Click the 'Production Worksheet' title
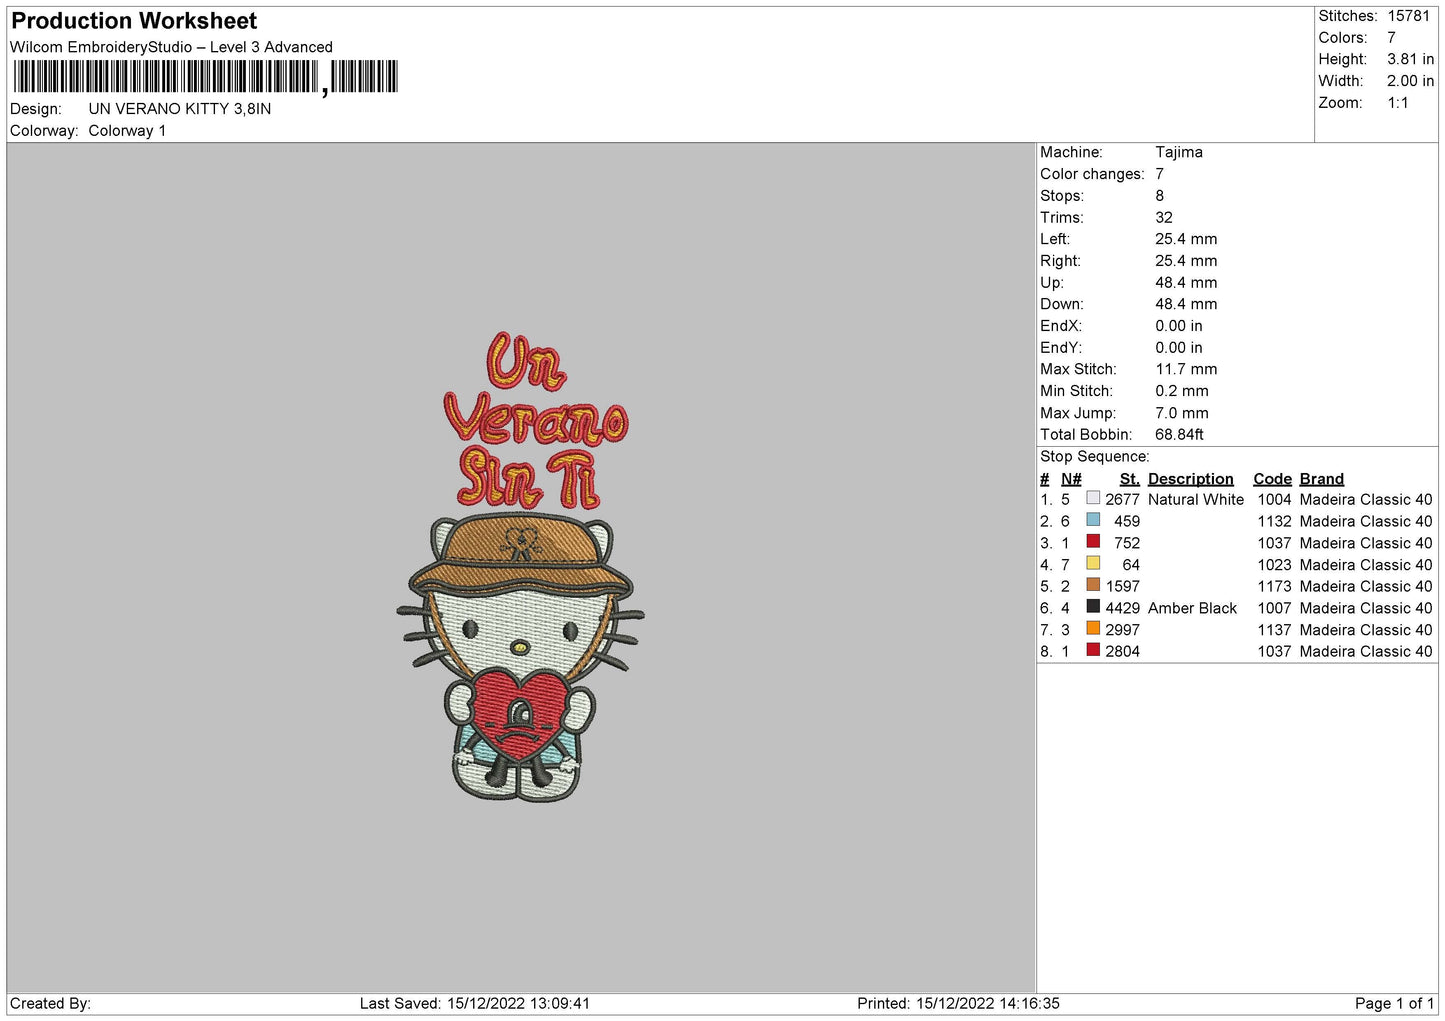1445x1021 pixels. [134, 21]
